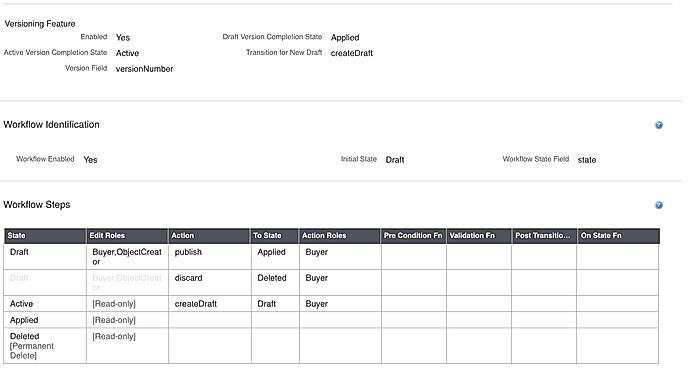Screen dimensions: 688x368
Task: Click [Read-only] in the Deleted row
Action: (x=114, y=336)
